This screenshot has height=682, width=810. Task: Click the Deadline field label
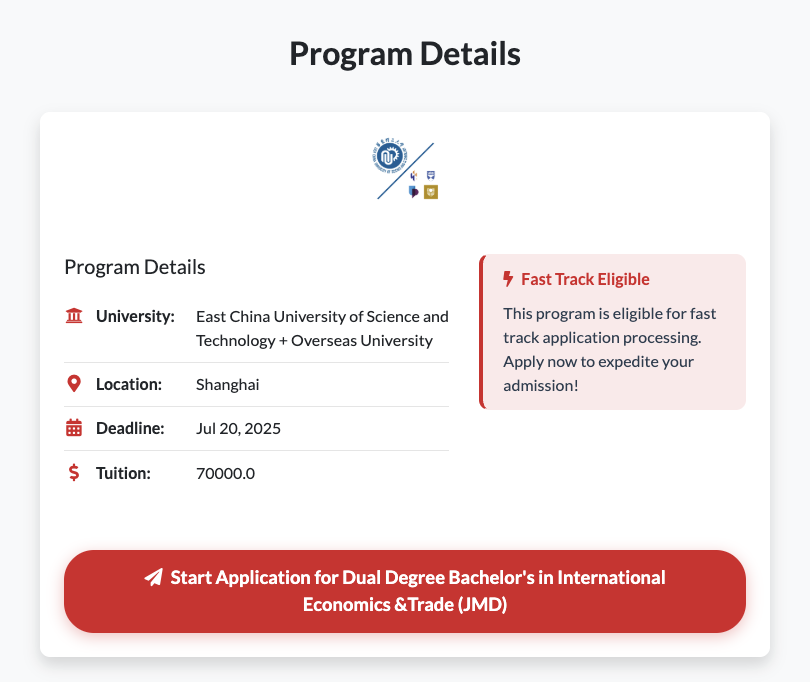click(x=130, y=429)
